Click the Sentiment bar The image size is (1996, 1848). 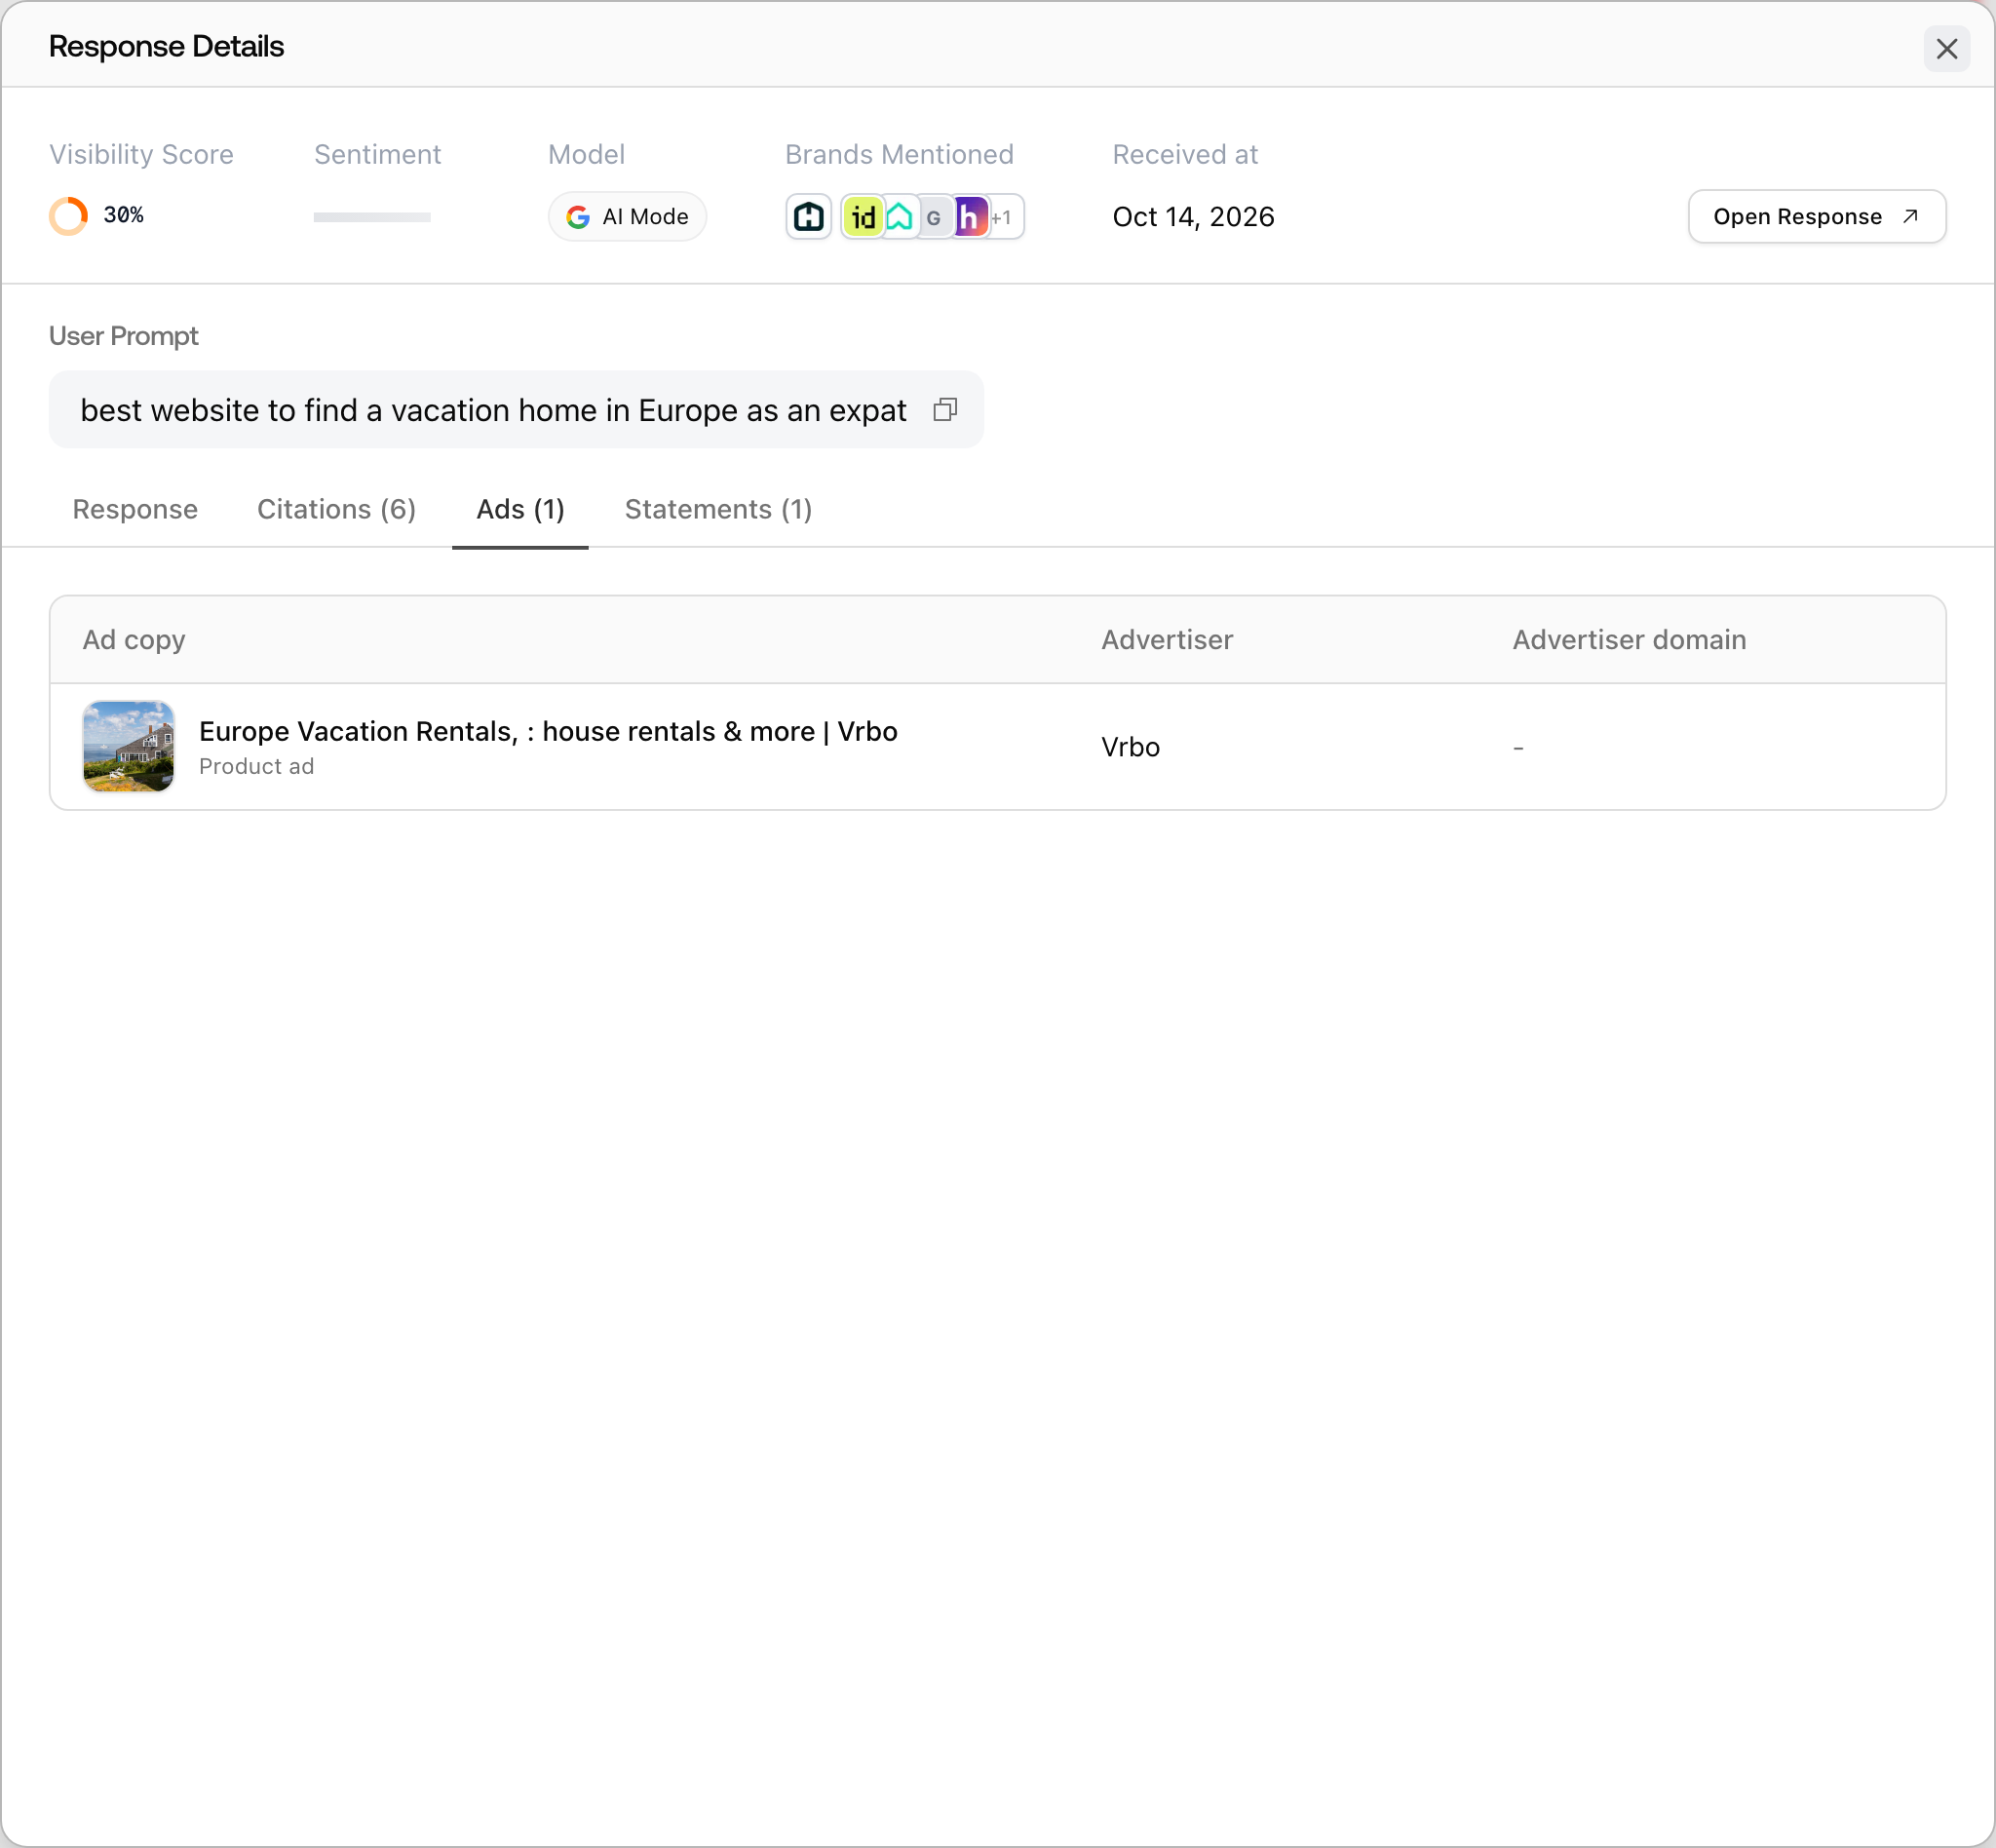(x=372, y=217)
